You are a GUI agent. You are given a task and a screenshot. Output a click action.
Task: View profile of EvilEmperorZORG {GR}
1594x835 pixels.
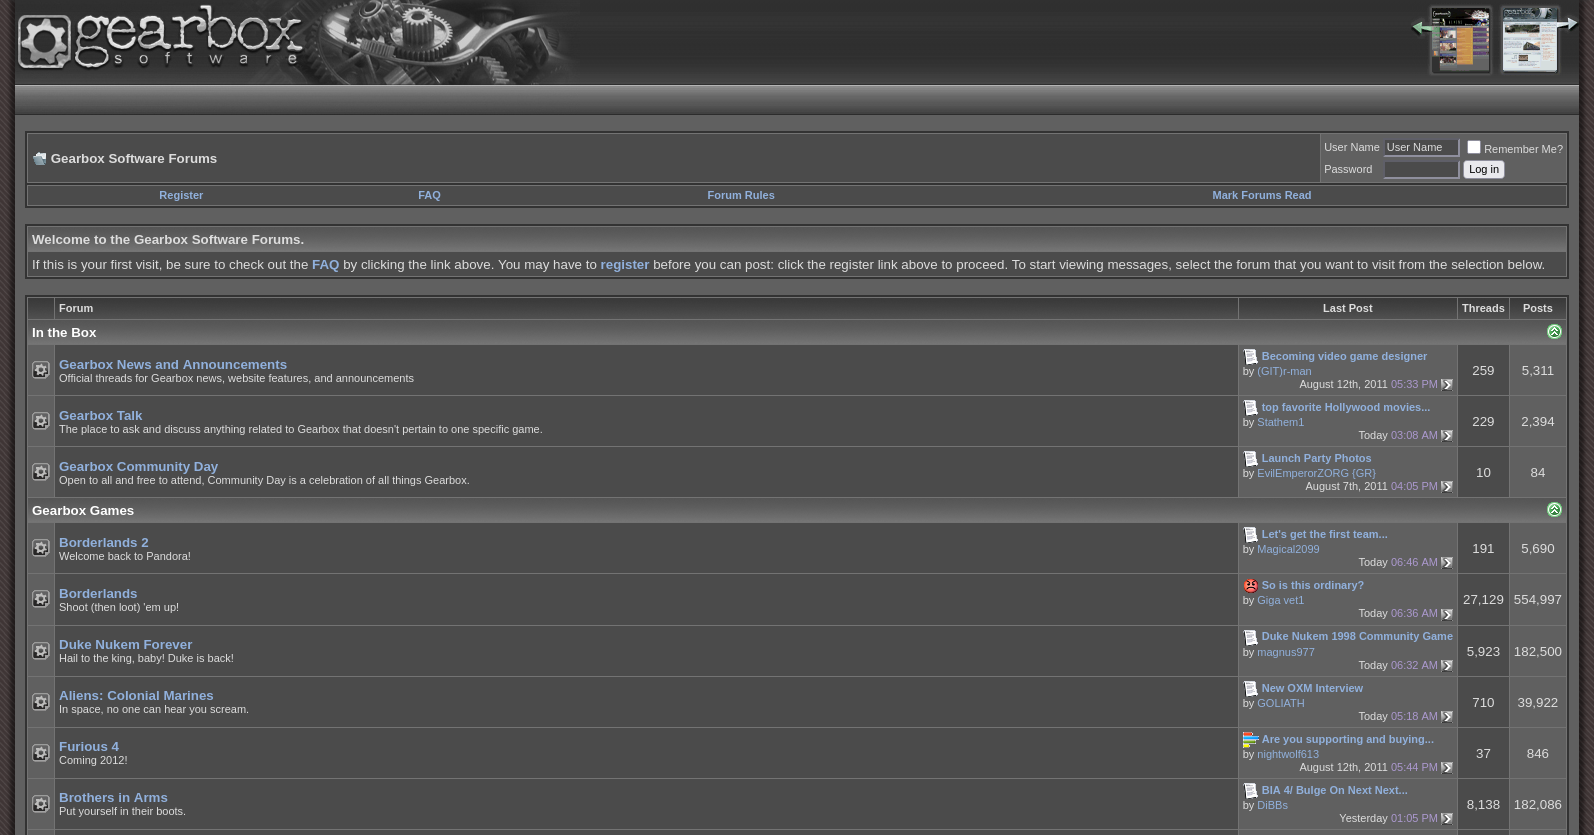[1316, 473]
